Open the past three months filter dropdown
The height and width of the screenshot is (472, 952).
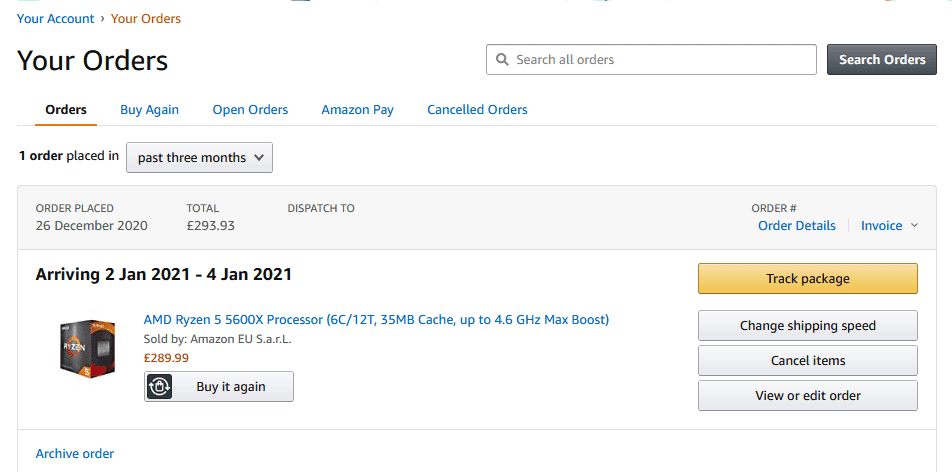coord(199,157)
